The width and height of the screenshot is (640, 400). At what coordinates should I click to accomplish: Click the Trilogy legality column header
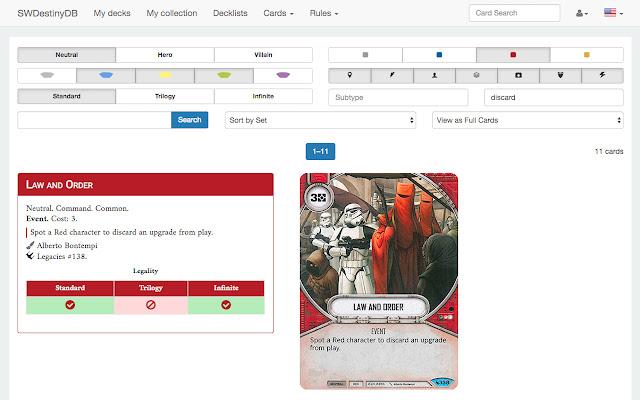(x=151, y=288)
